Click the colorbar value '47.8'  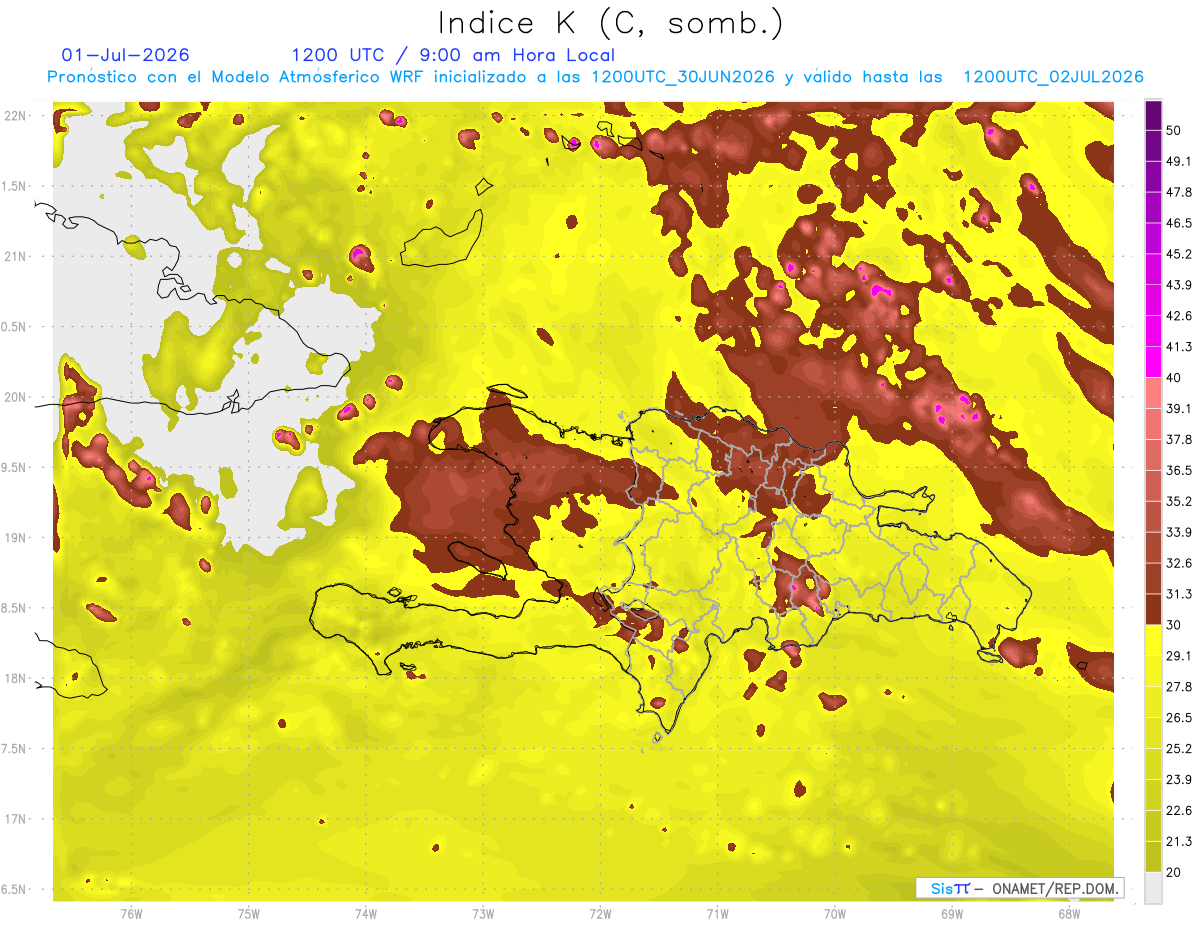click(x=1179, y=192)
